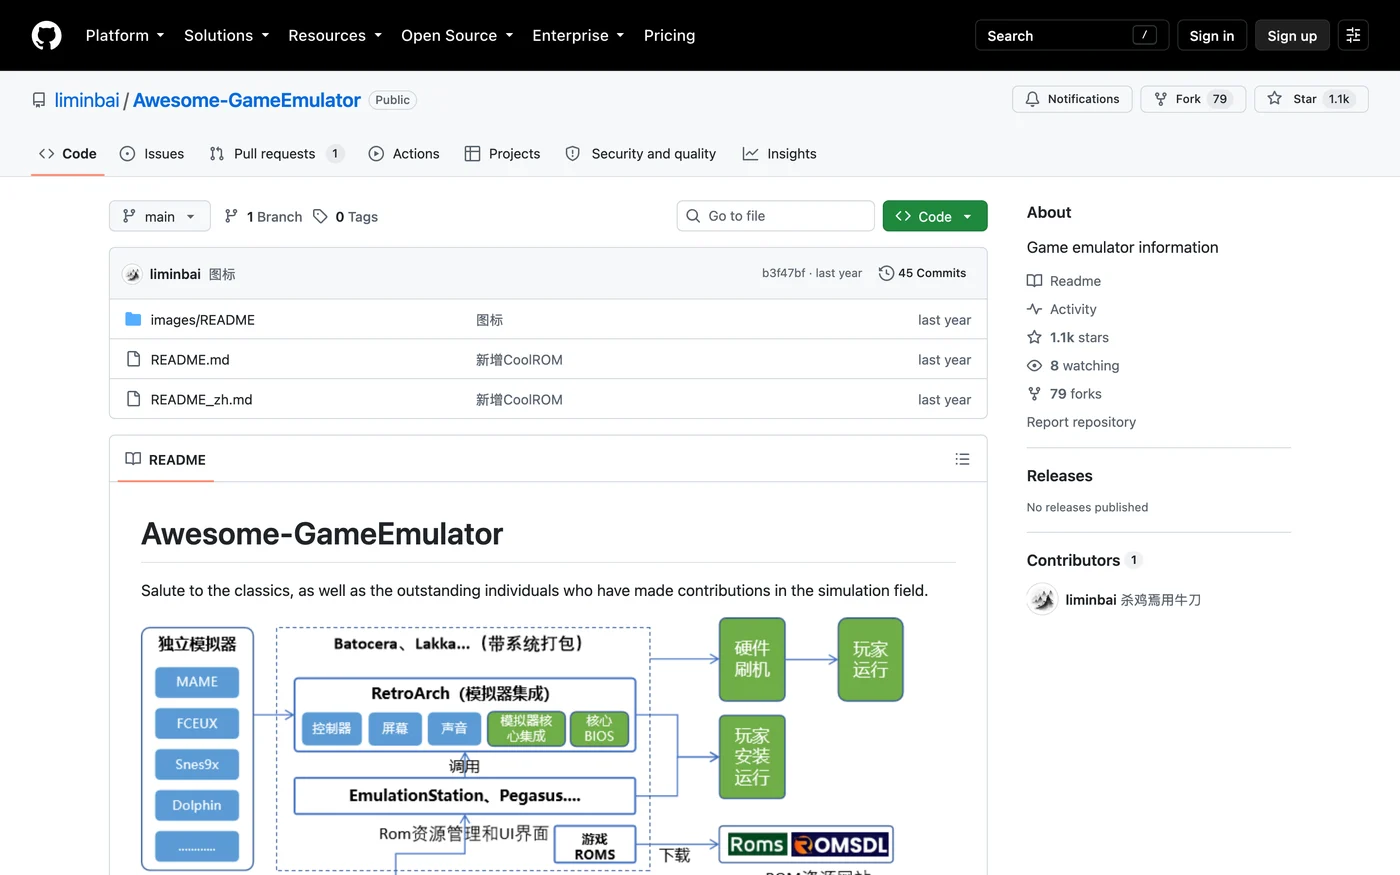Click the contributor liminbai name link
This screenshot has width=1400, height=875.
[1091, 600]
